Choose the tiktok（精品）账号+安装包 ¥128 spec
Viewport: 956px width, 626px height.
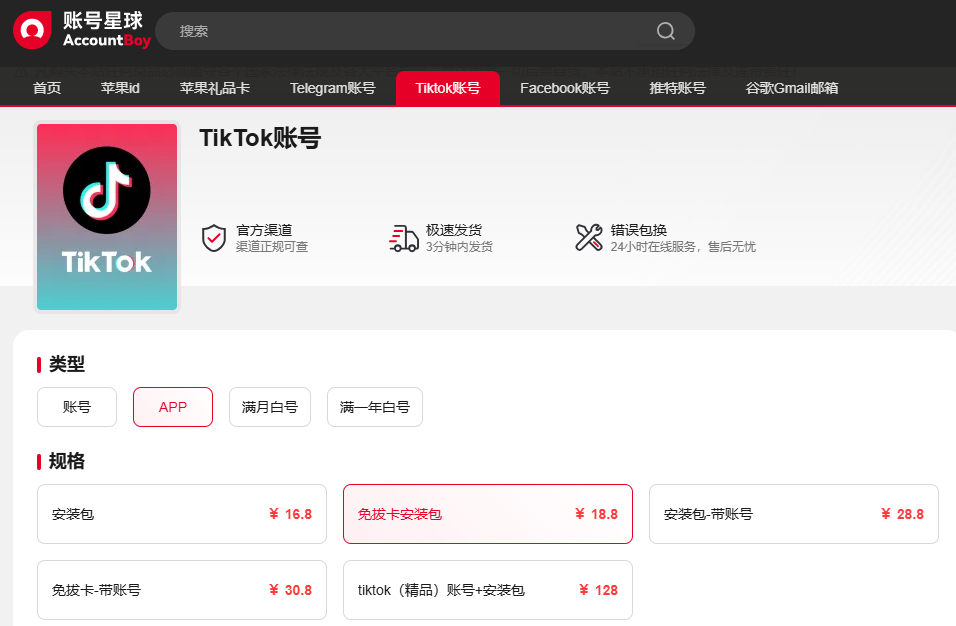488,590
